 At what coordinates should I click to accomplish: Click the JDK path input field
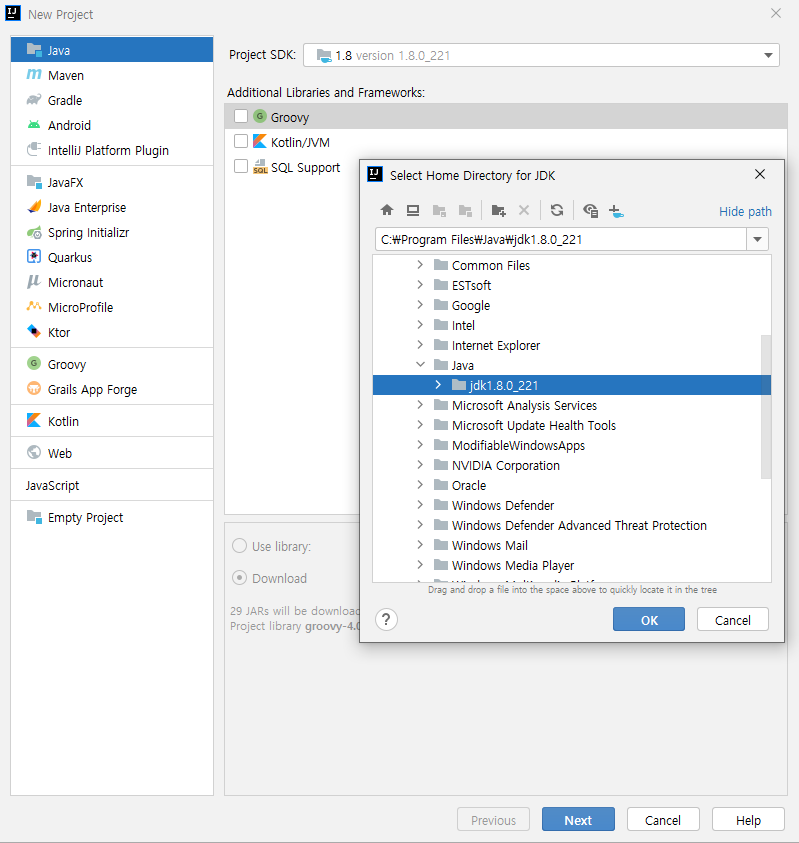click(561, 239)
